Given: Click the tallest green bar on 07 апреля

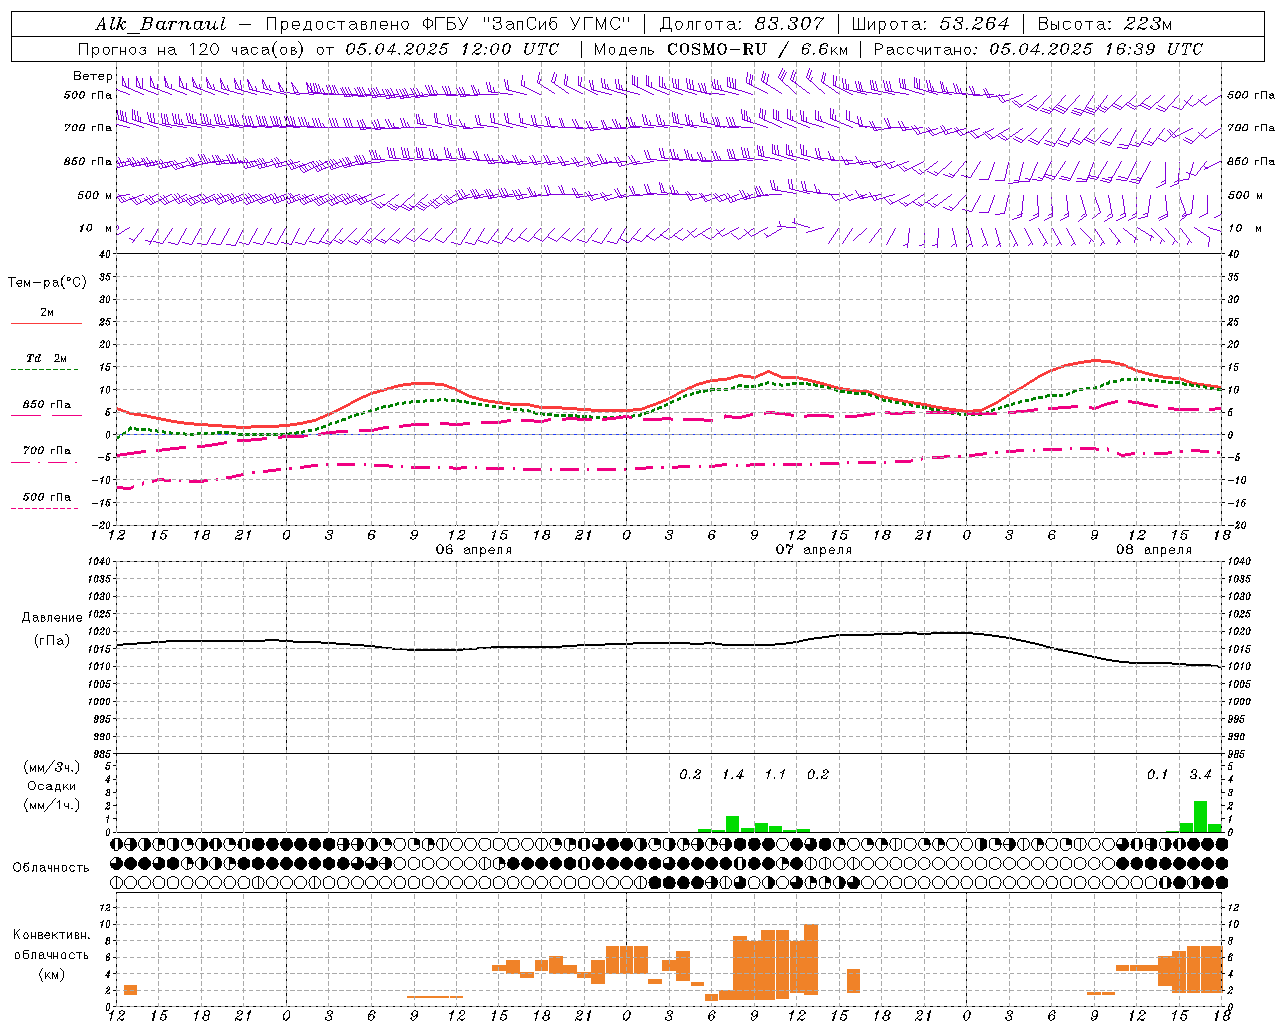Looking at the screenshot, I should (x=732, y=824).
